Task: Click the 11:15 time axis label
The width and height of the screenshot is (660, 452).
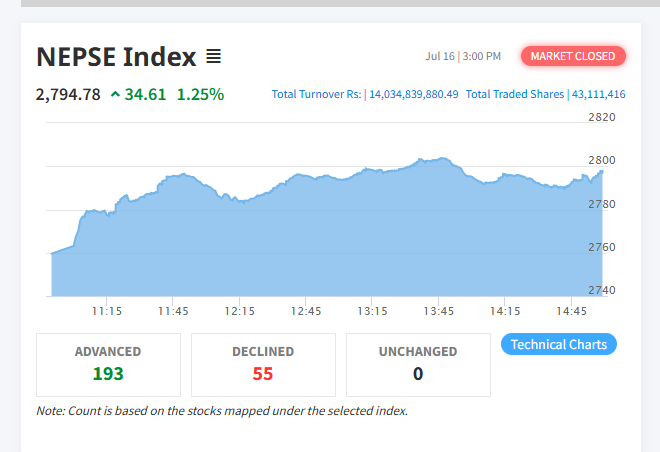Action: coord(107,311)
